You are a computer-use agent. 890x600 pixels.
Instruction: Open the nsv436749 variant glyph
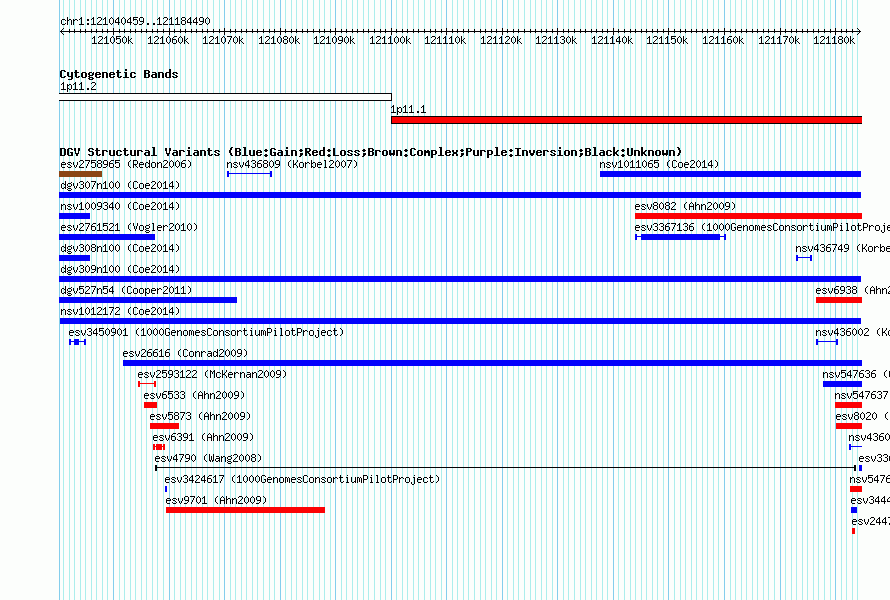pyautogui.click(x=804, y=258)
